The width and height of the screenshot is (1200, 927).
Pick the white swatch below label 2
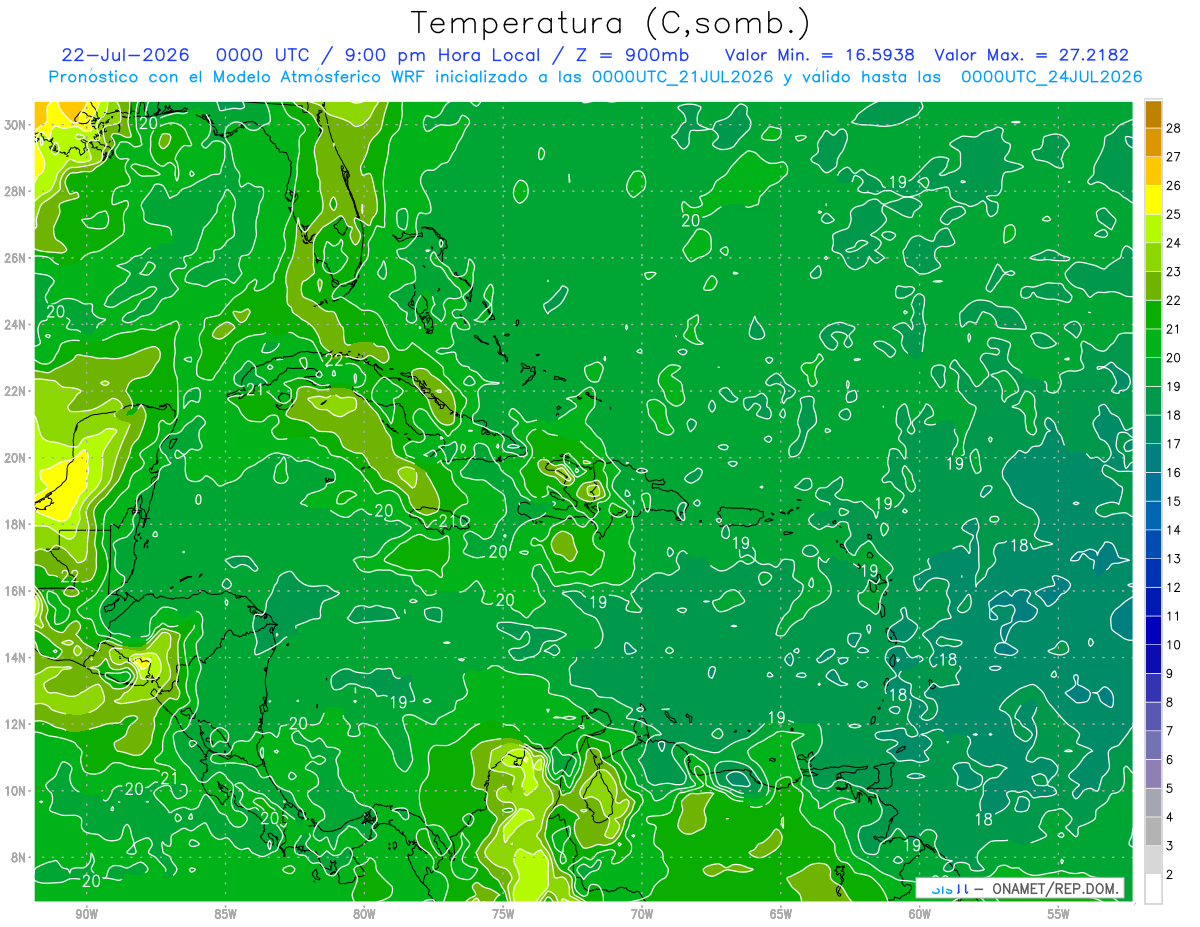(x=1153, y=889)
